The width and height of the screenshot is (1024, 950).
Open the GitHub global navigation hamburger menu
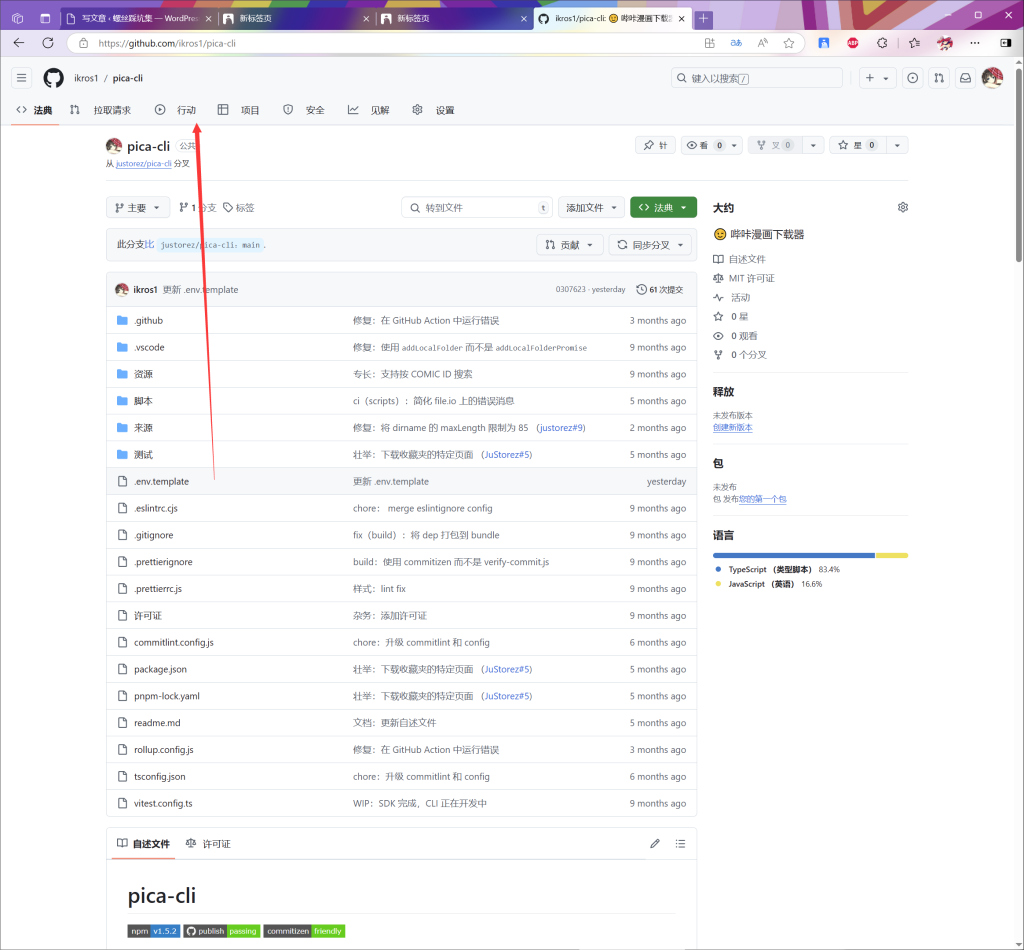(22, 78)
